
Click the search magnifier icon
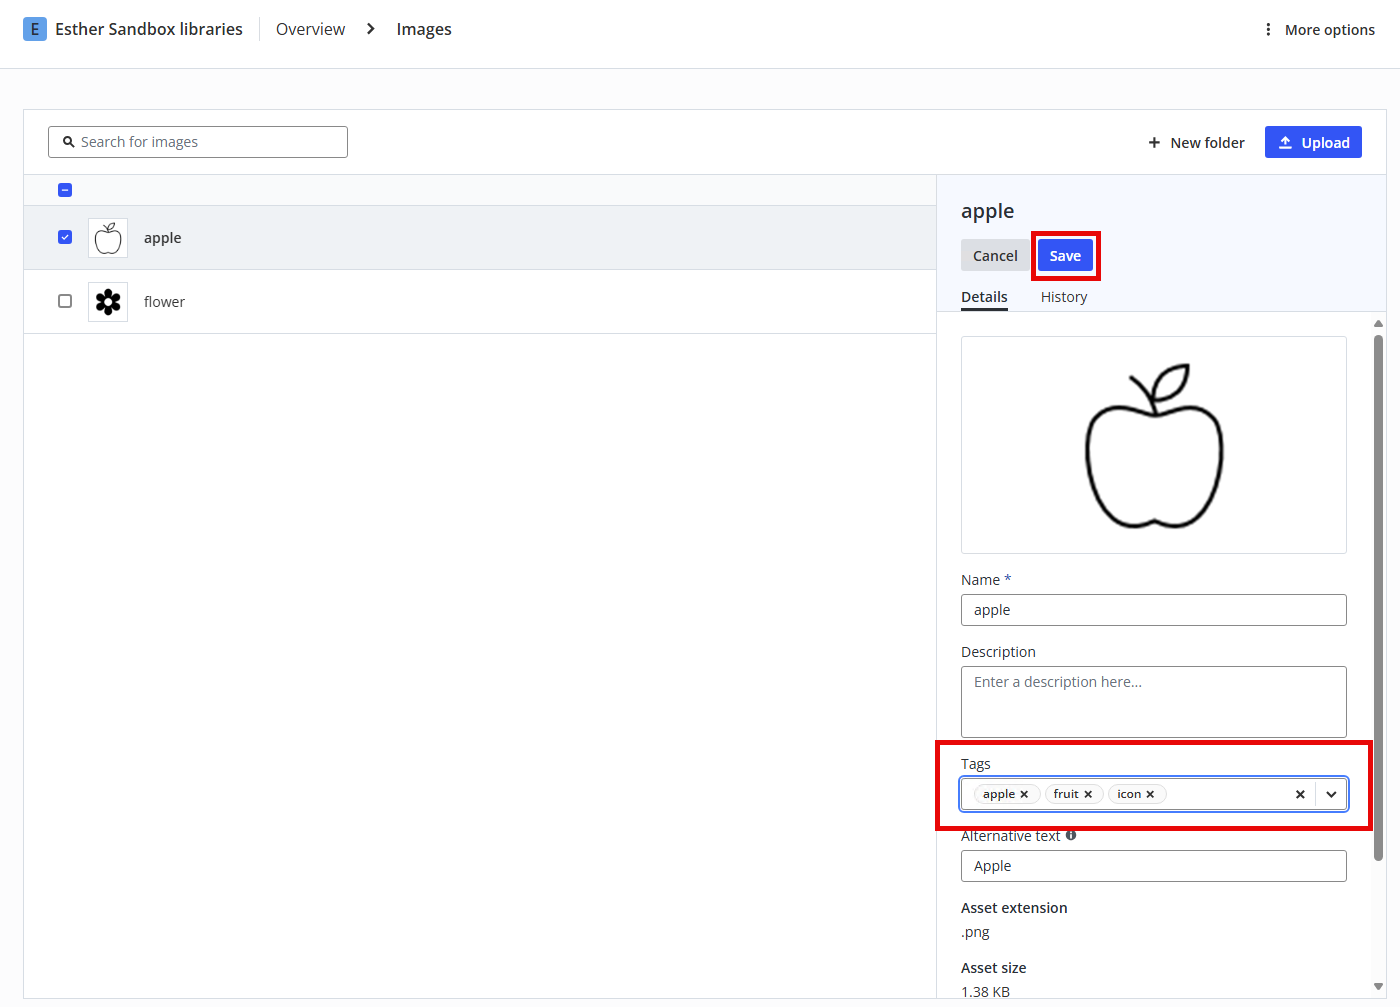point(69,142)
